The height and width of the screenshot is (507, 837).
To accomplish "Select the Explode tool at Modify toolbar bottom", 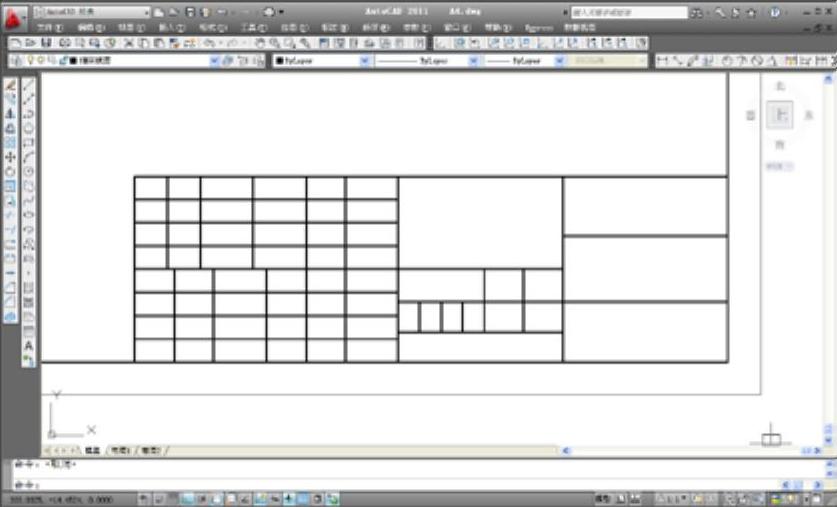I will pos(10,317).
